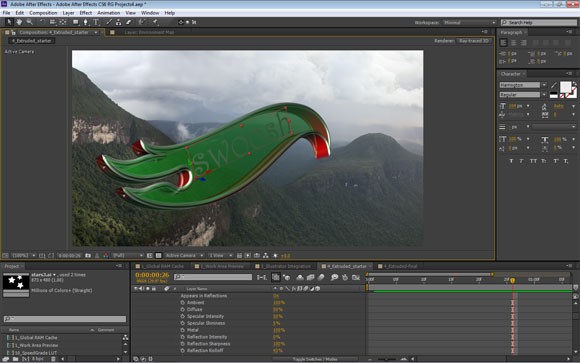Viewport: 580px width, 363px height.
Task: Select the Brush tool
Action: 109,22
